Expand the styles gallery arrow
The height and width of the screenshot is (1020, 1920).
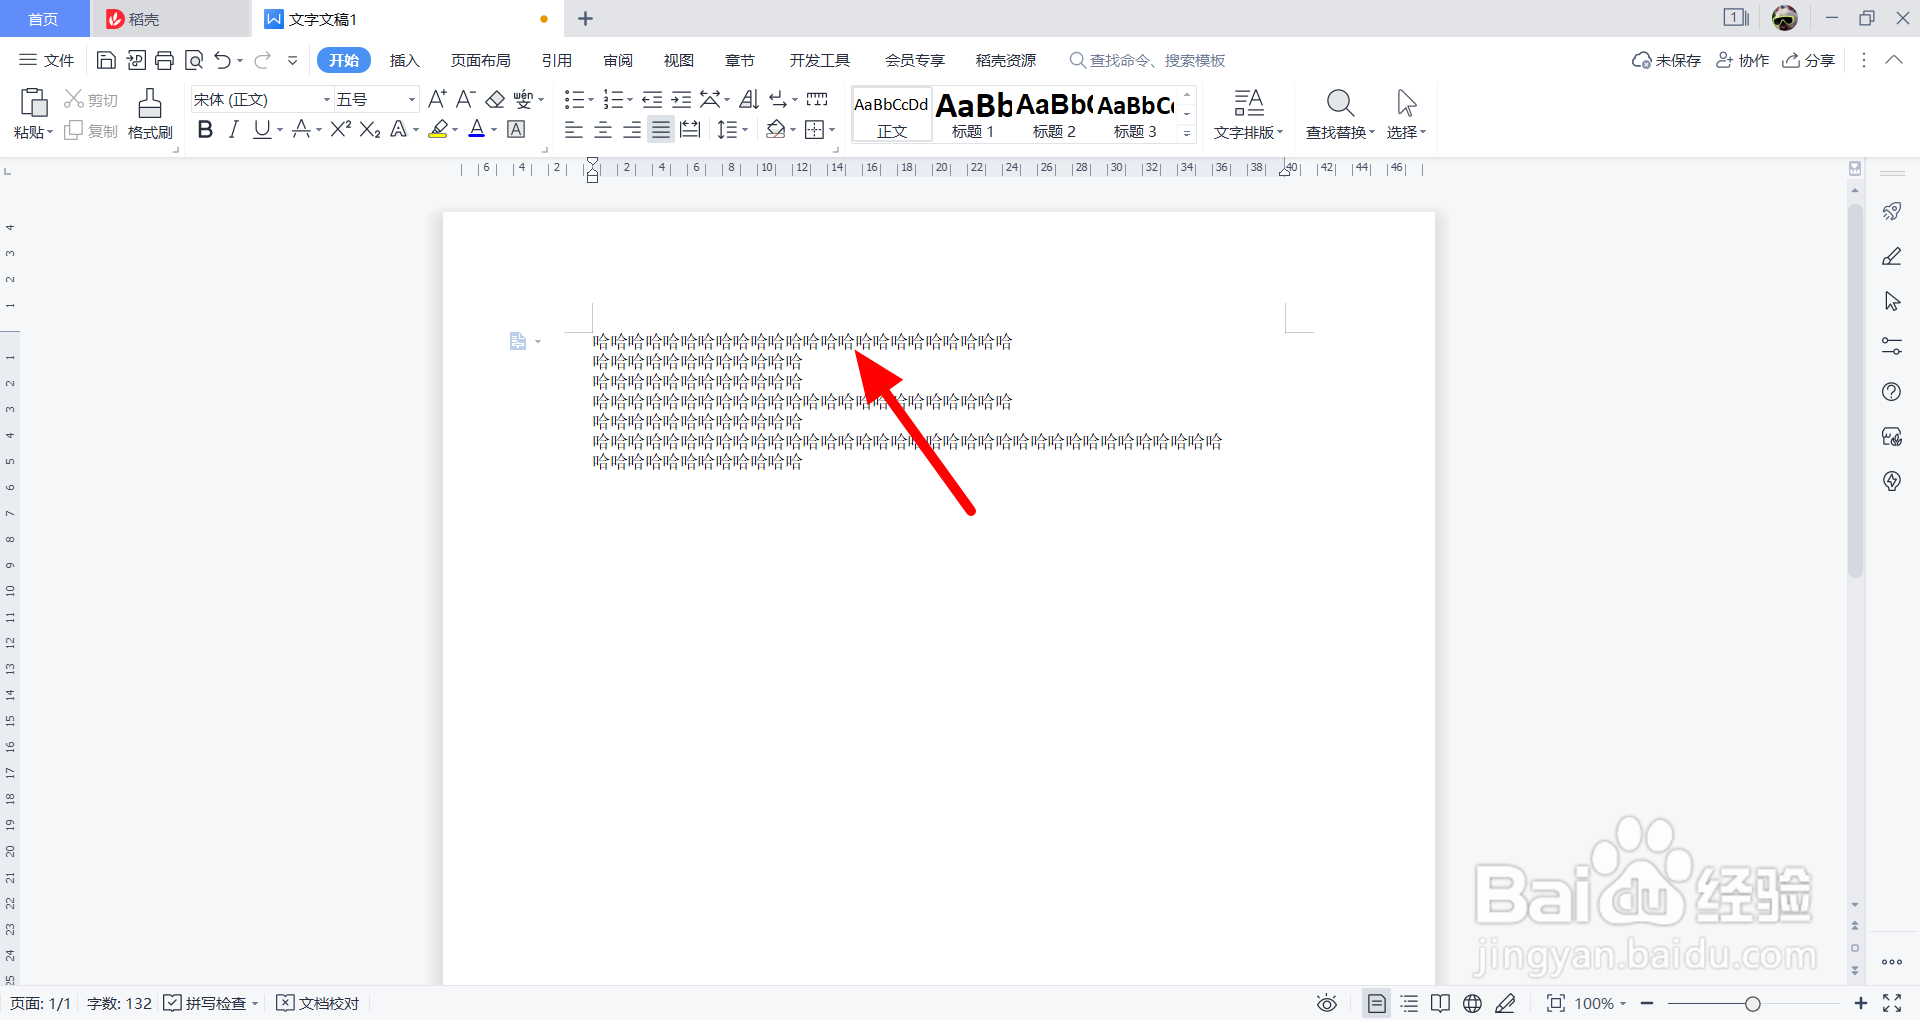[x=1187, y=133]
